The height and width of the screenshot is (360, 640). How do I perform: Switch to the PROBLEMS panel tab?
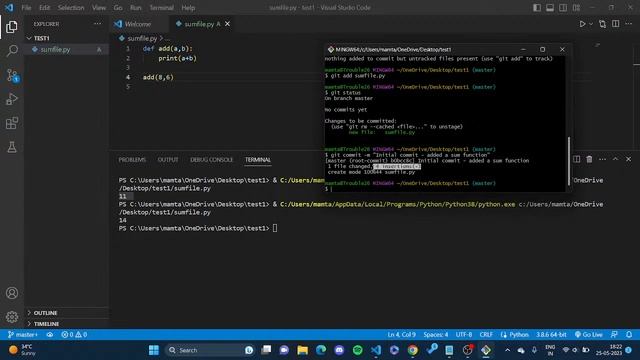coord(132,160)
